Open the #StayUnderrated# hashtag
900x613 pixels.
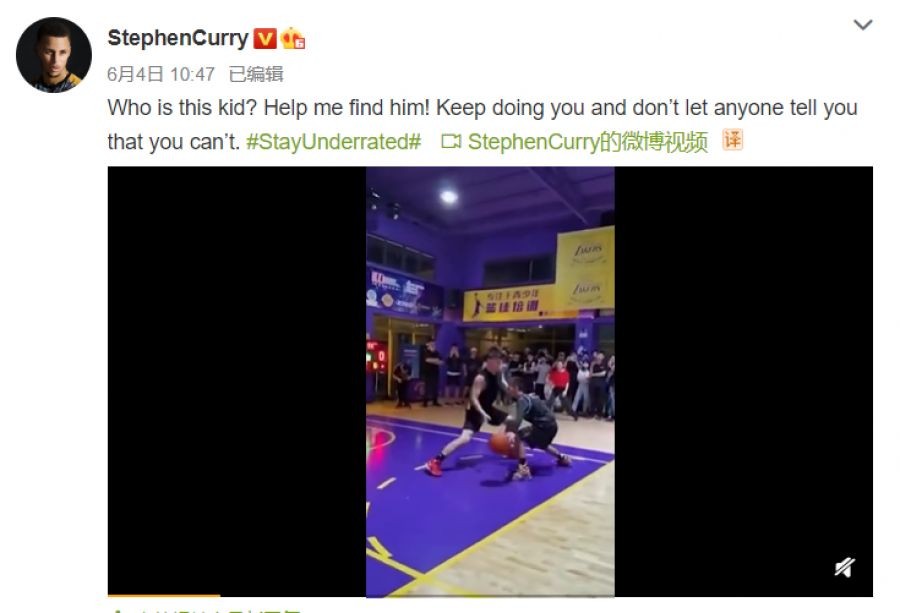[333, 142]
